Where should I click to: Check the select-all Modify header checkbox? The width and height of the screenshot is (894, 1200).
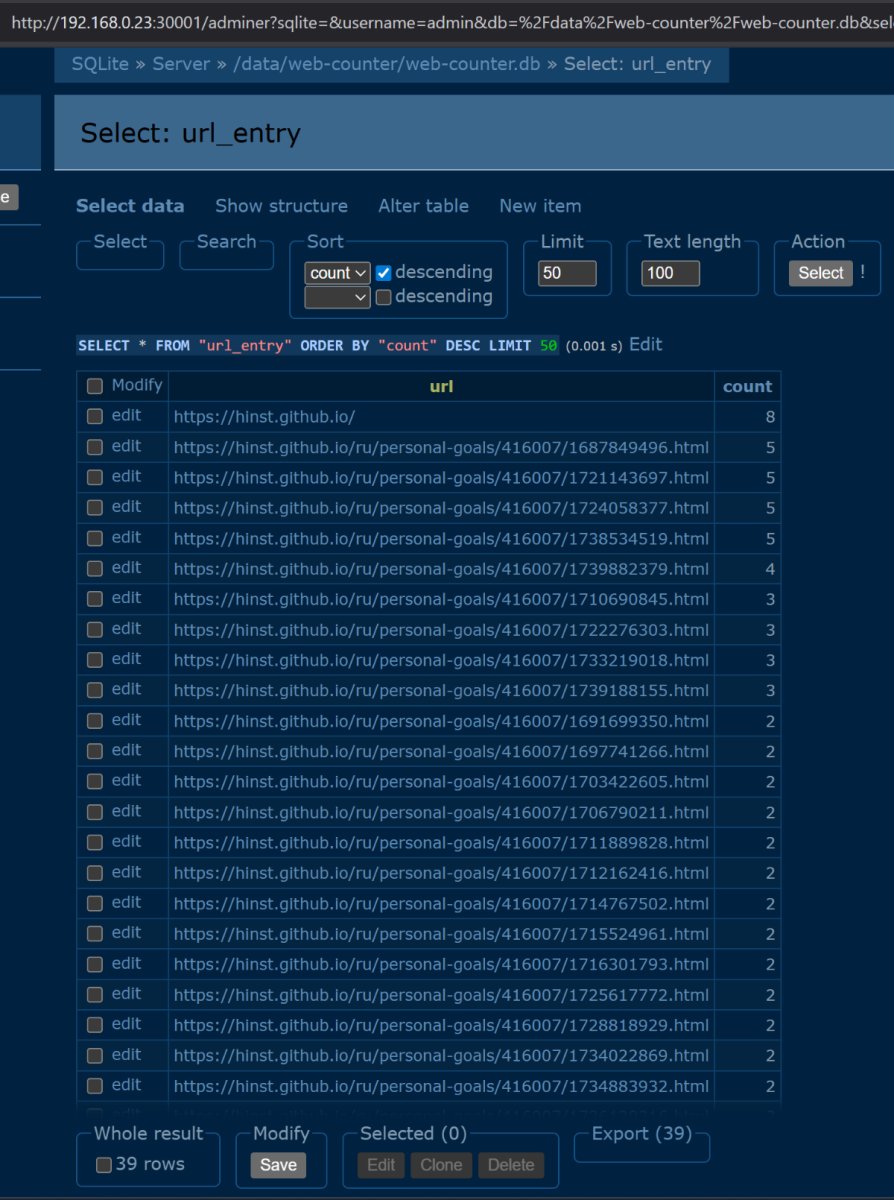(x=95, y=386)
